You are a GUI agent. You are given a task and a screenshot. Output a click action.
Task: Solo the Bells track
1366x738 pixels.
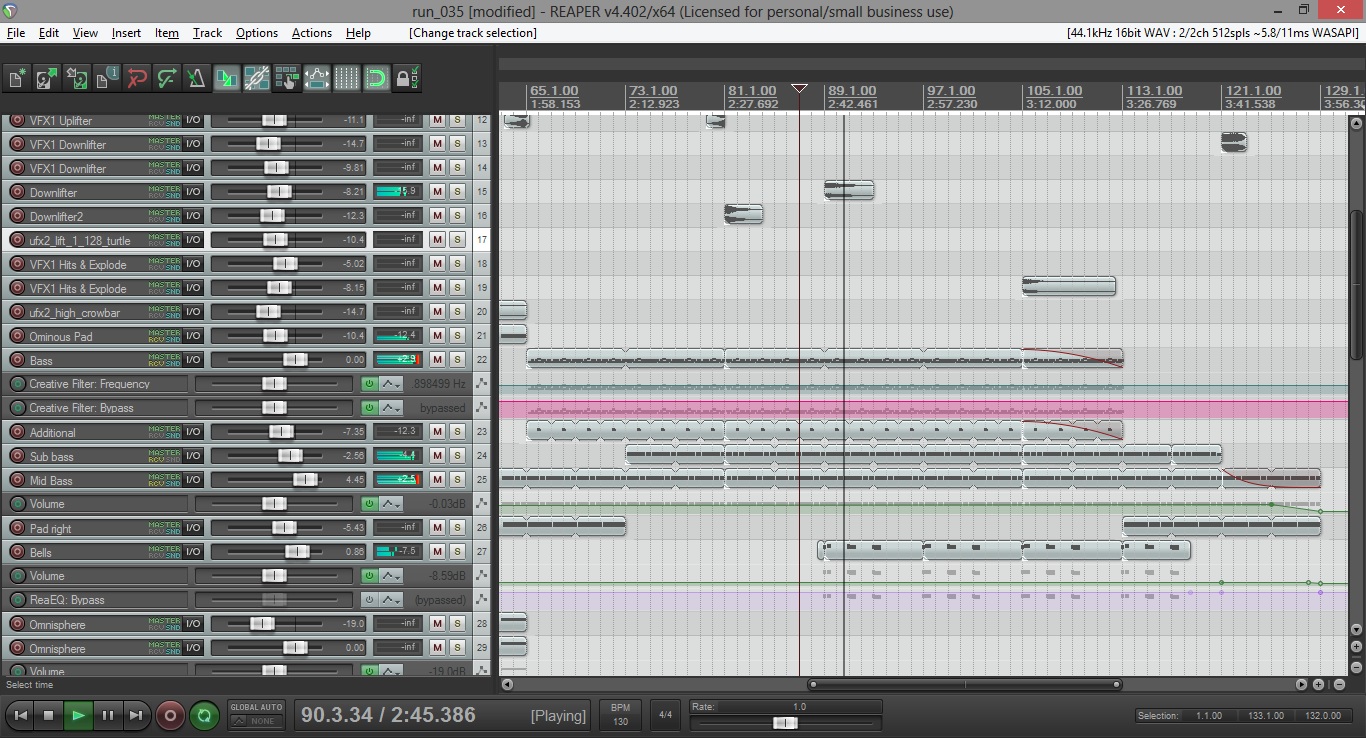pyautogui.click(x=457, y=552)
